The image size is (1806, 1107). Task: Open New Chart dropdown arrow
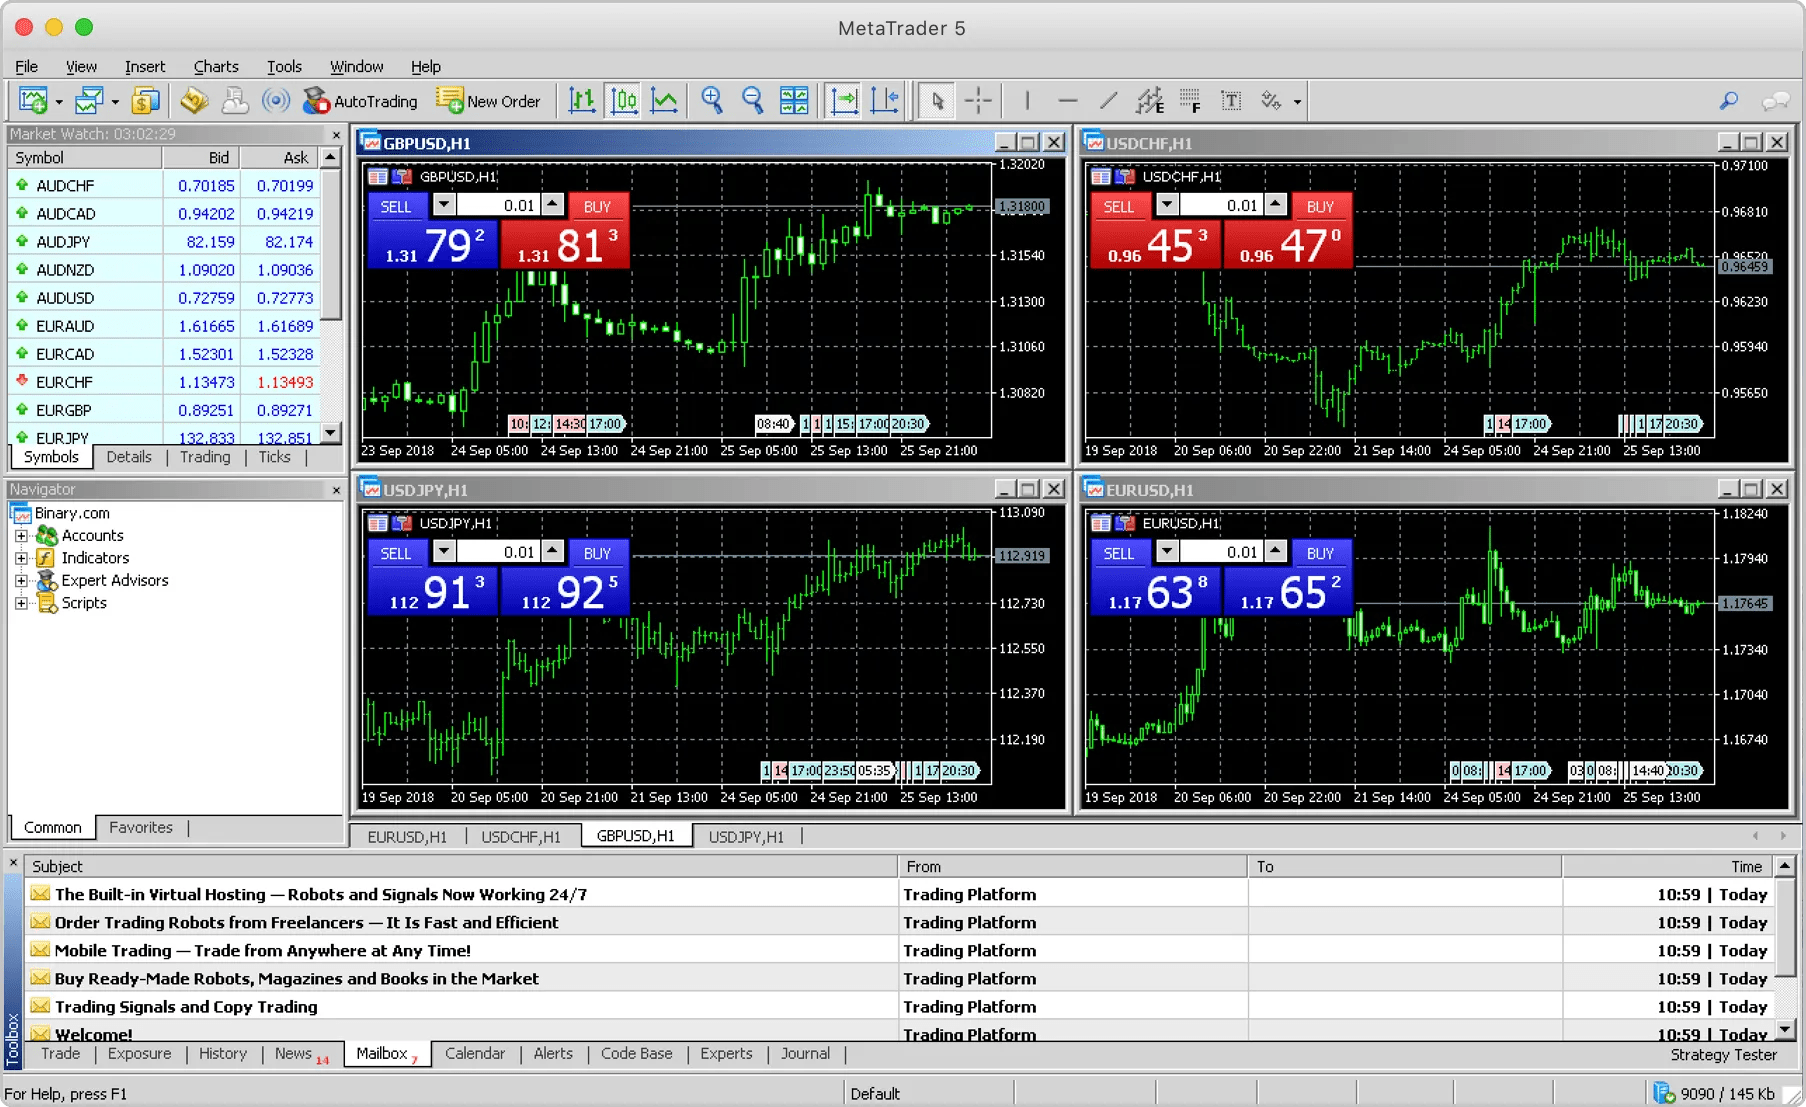[59, 102]
